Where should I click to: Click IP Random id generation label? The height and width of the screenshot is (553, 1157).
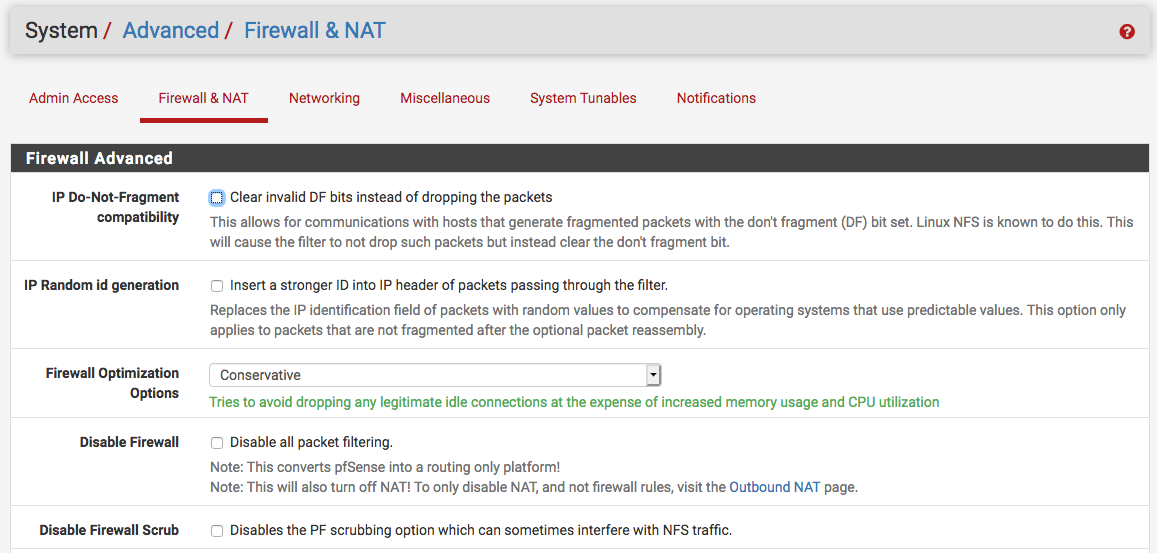tap(102, 286)
